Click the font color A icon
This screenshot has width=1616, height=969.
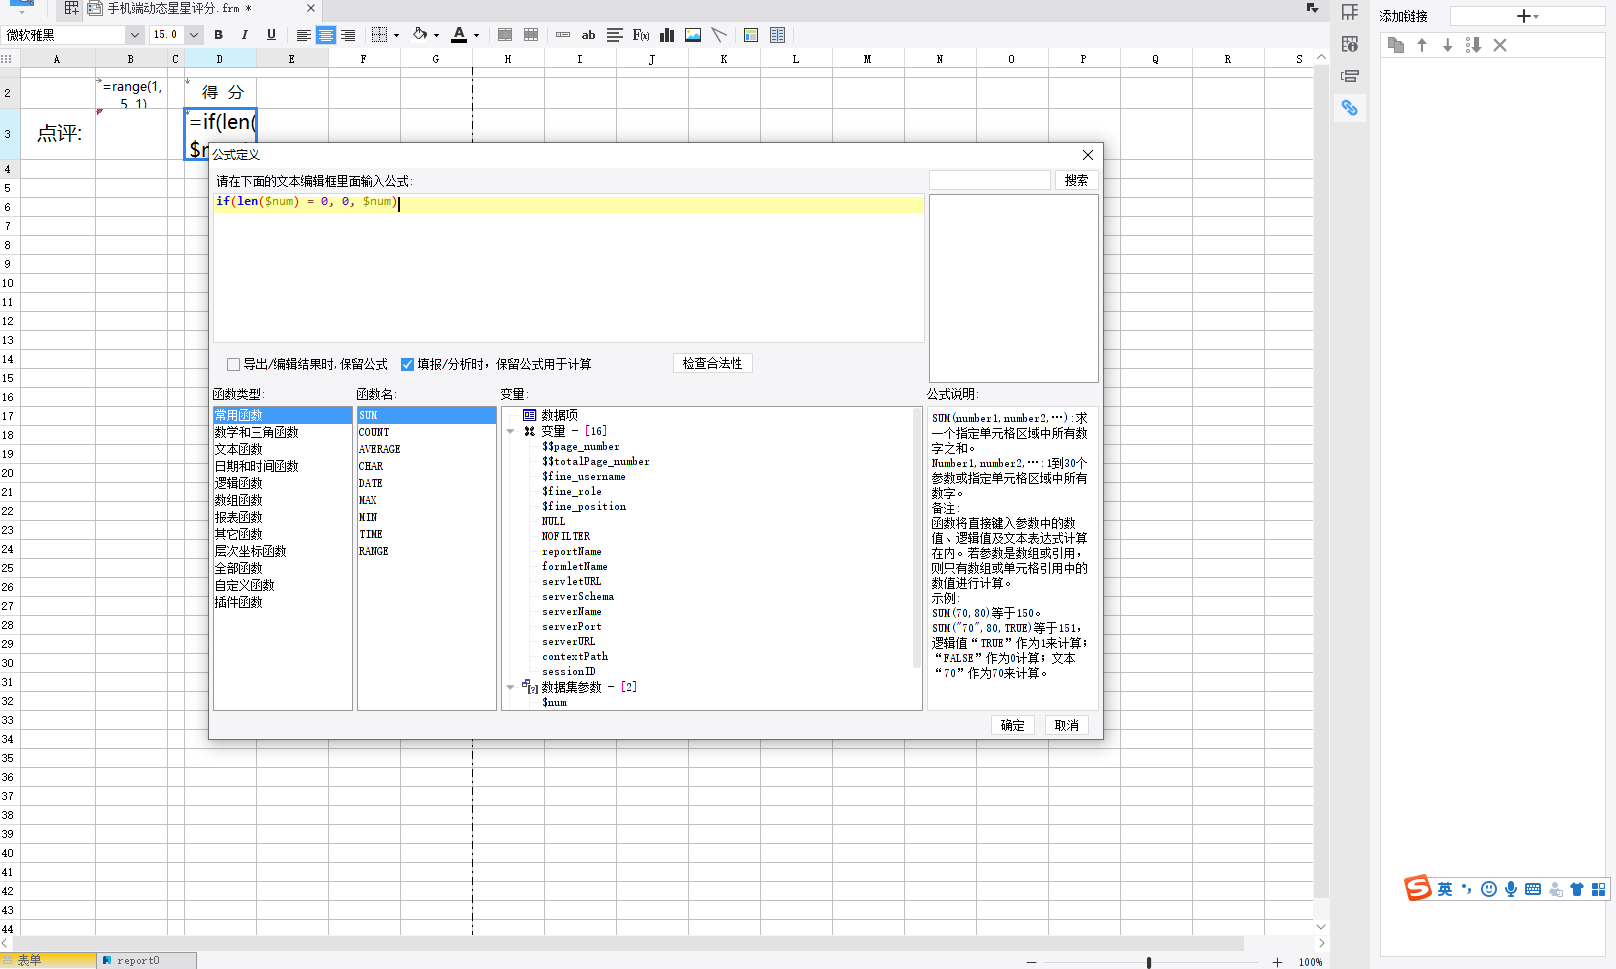[459, 35]
